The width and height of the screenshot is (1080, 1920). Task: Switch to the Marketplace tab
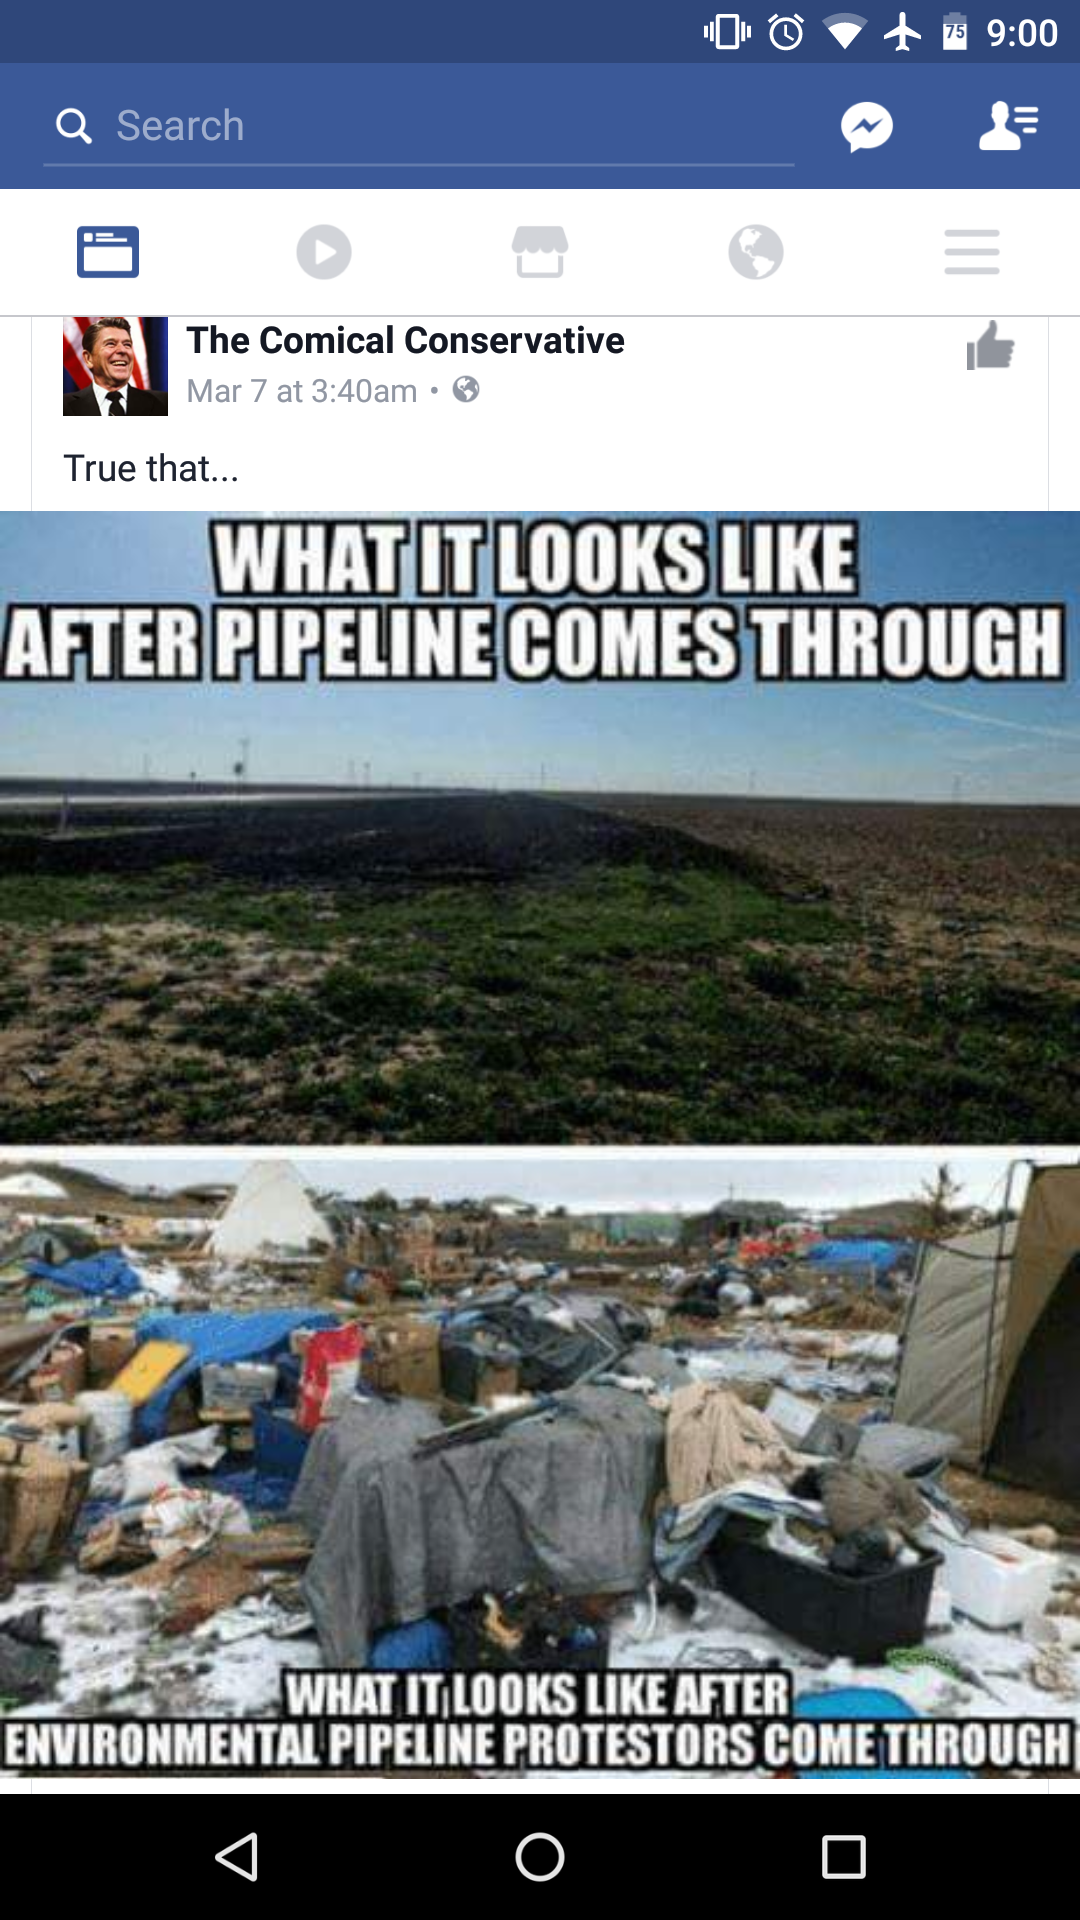coord(540,252)
